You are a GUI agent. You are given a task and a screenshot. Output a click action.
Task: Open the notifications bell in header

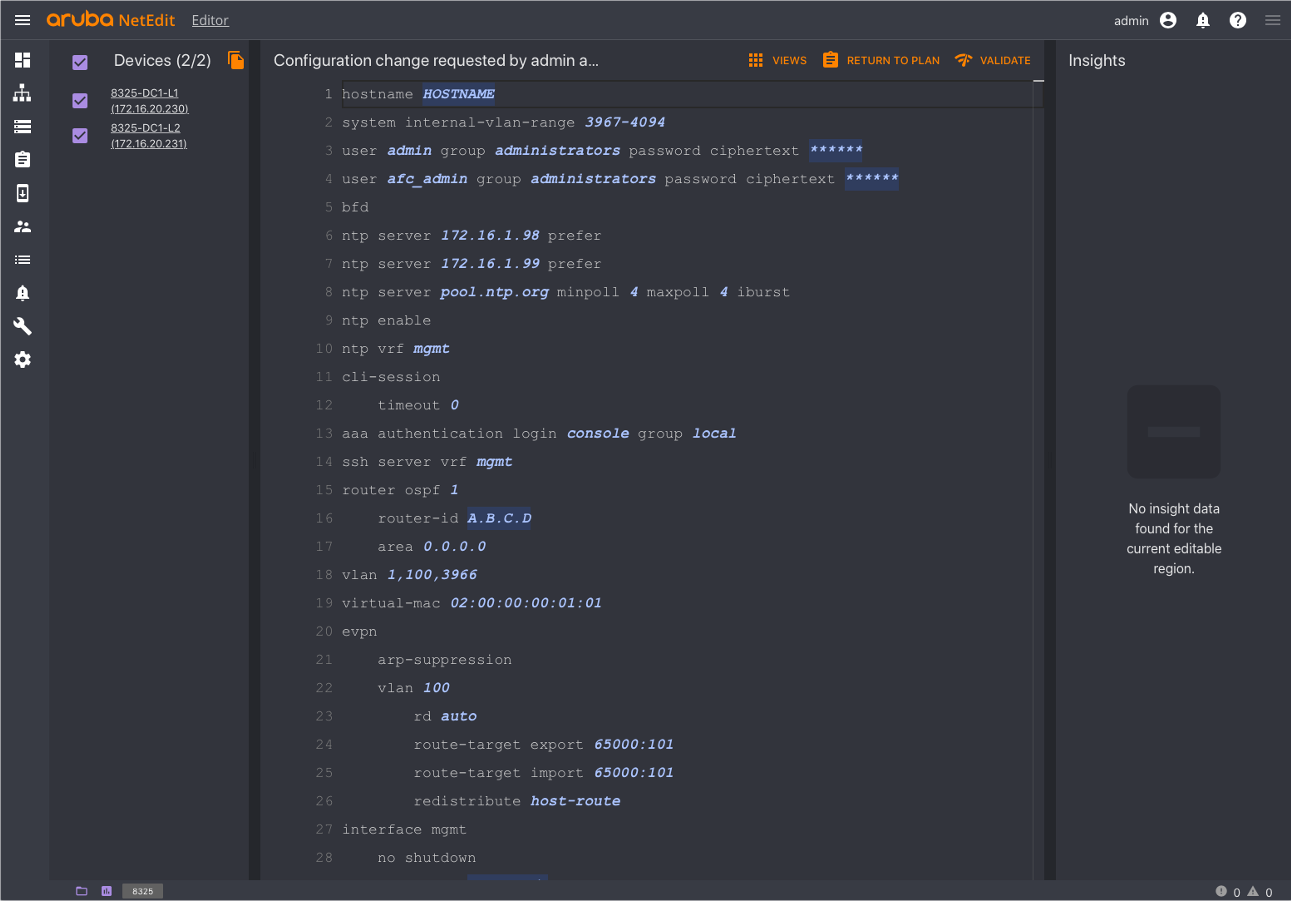tap(1203, 20)
